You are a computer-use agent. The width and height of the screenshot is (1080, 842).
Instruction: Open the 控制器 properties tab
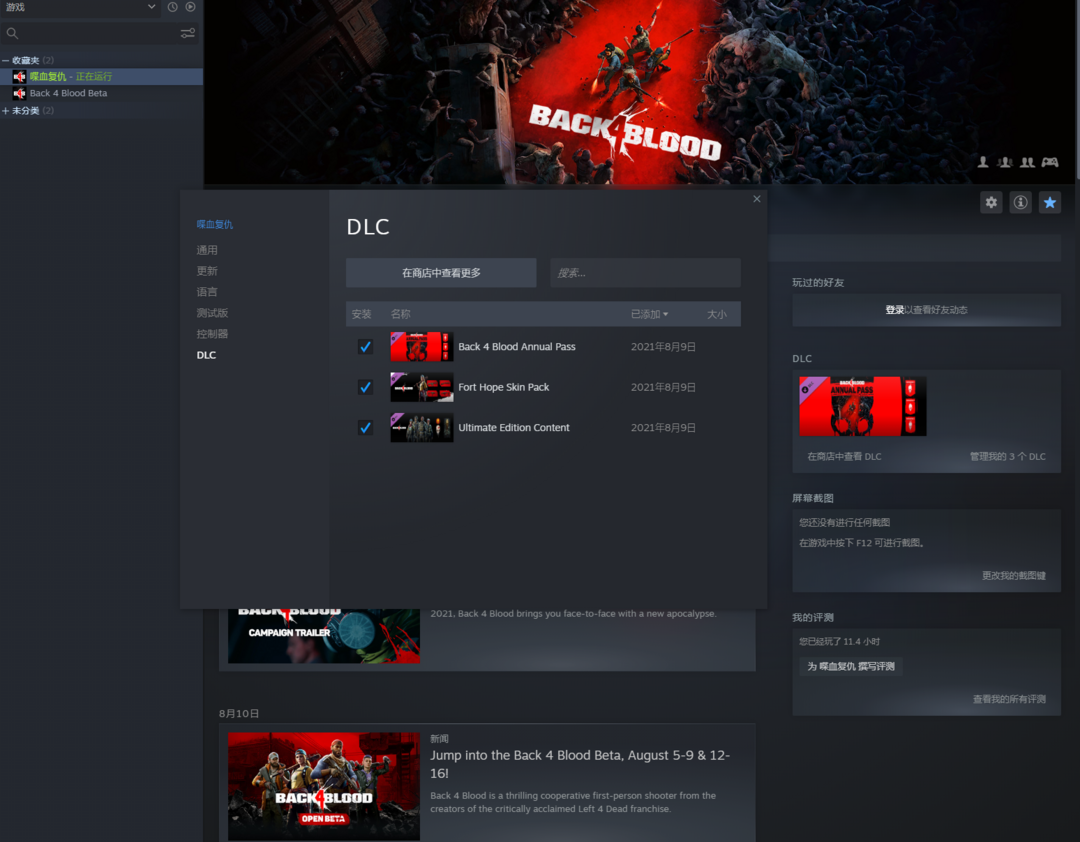212,334
